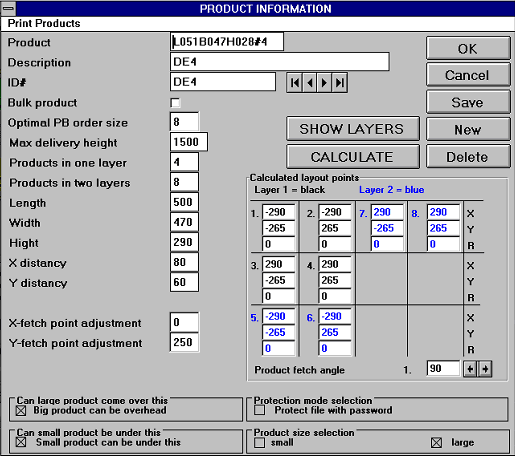Toggle Small product can be under this

click(21, 442)
